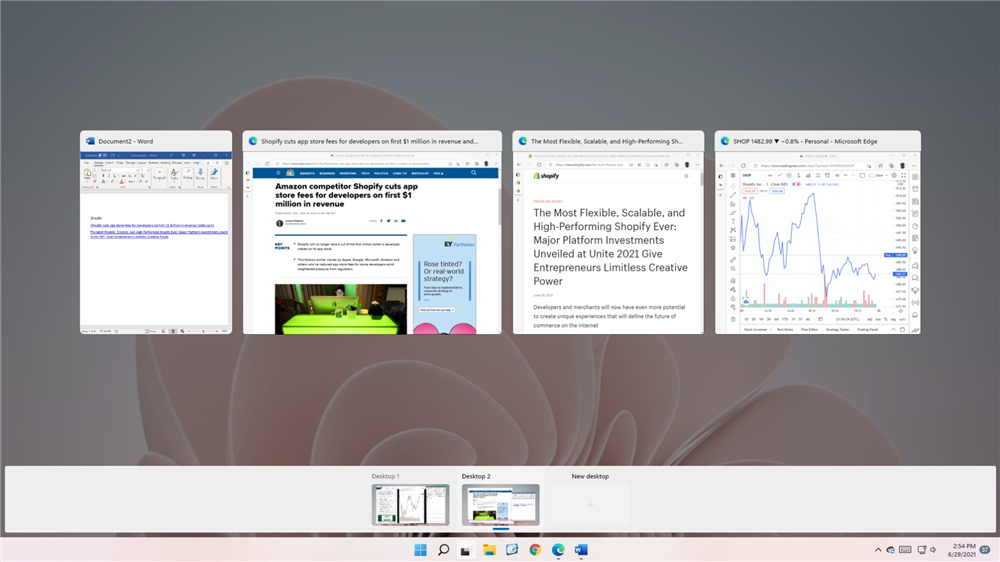1000x562 pixels.
Task: Open Word from the taskbar
Action: [x=581, y=550]
